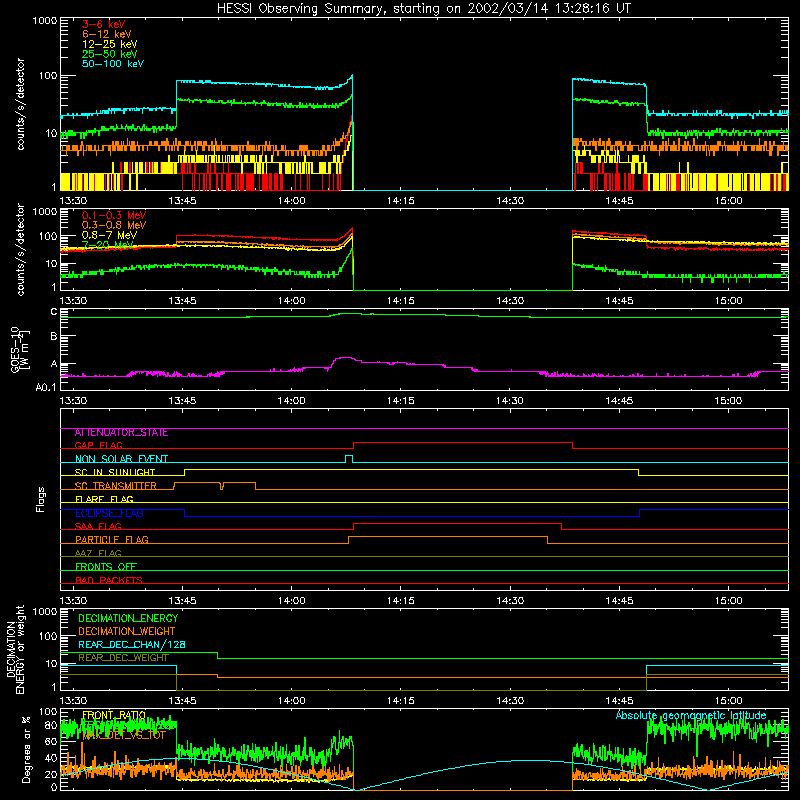This screenshot has height=800, width=800.
Task: Select the C class label on GOES axis
Action: point(54,312)
